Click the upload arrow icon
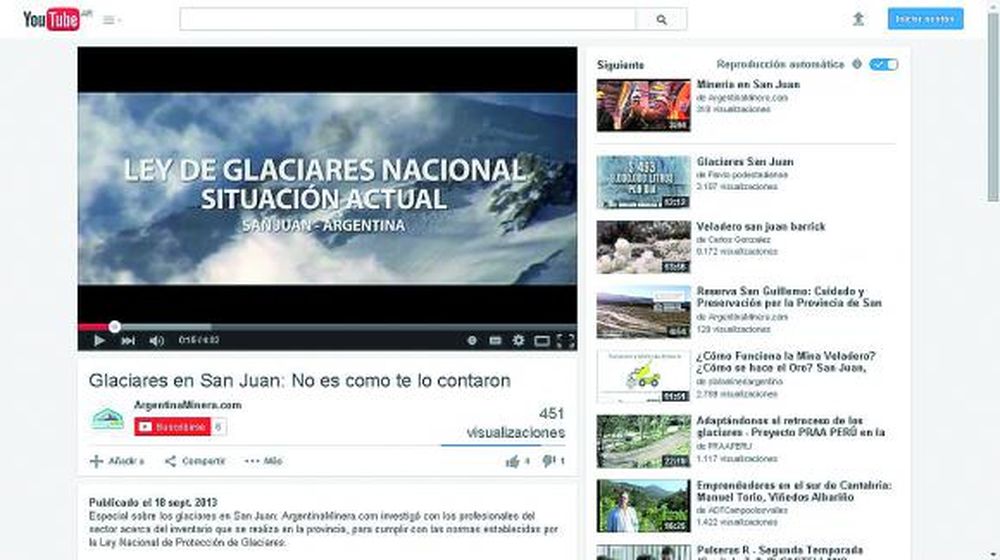Image resolution: width=1000 pixels, height=560 pixels. (x=858, y=19)
